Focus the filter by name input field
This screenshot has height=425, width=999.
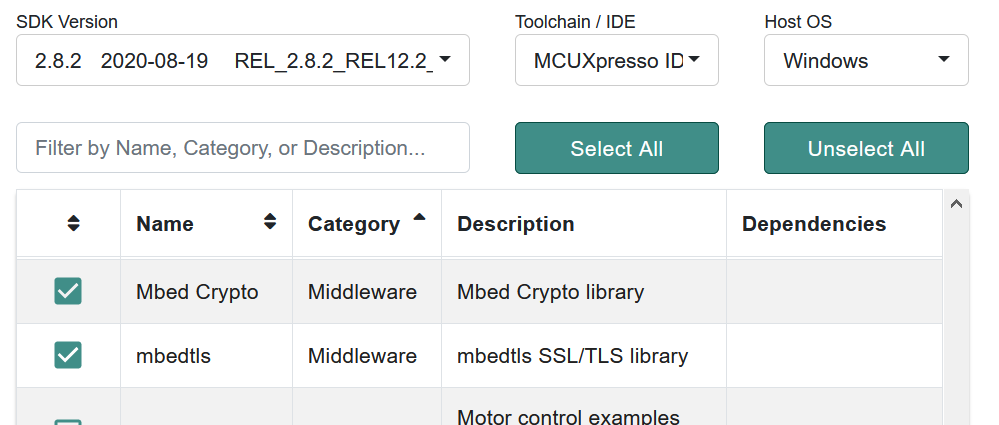[x=243, y=148]
